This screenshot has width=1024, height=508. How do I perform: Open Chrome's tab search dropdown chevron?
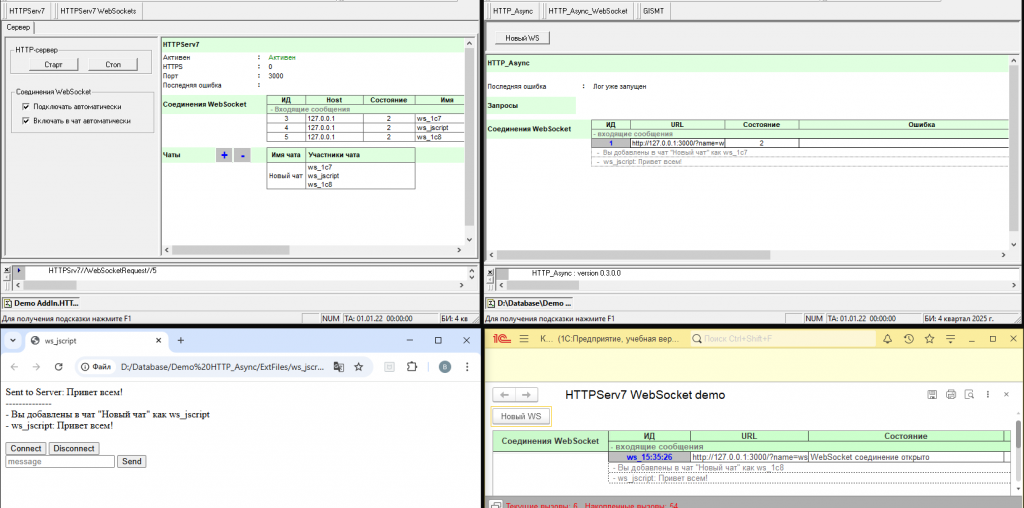[12, 340]
